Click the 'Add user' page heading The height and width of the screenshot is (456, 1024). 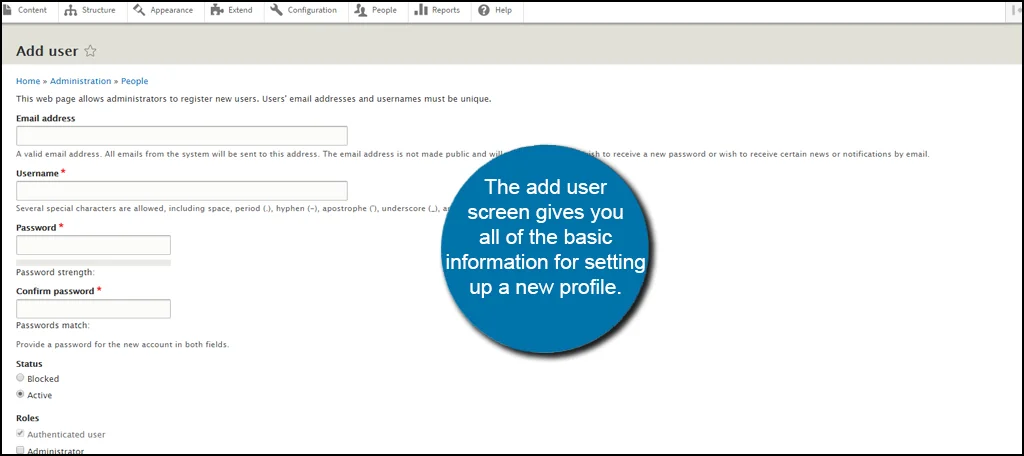(47, 51)
